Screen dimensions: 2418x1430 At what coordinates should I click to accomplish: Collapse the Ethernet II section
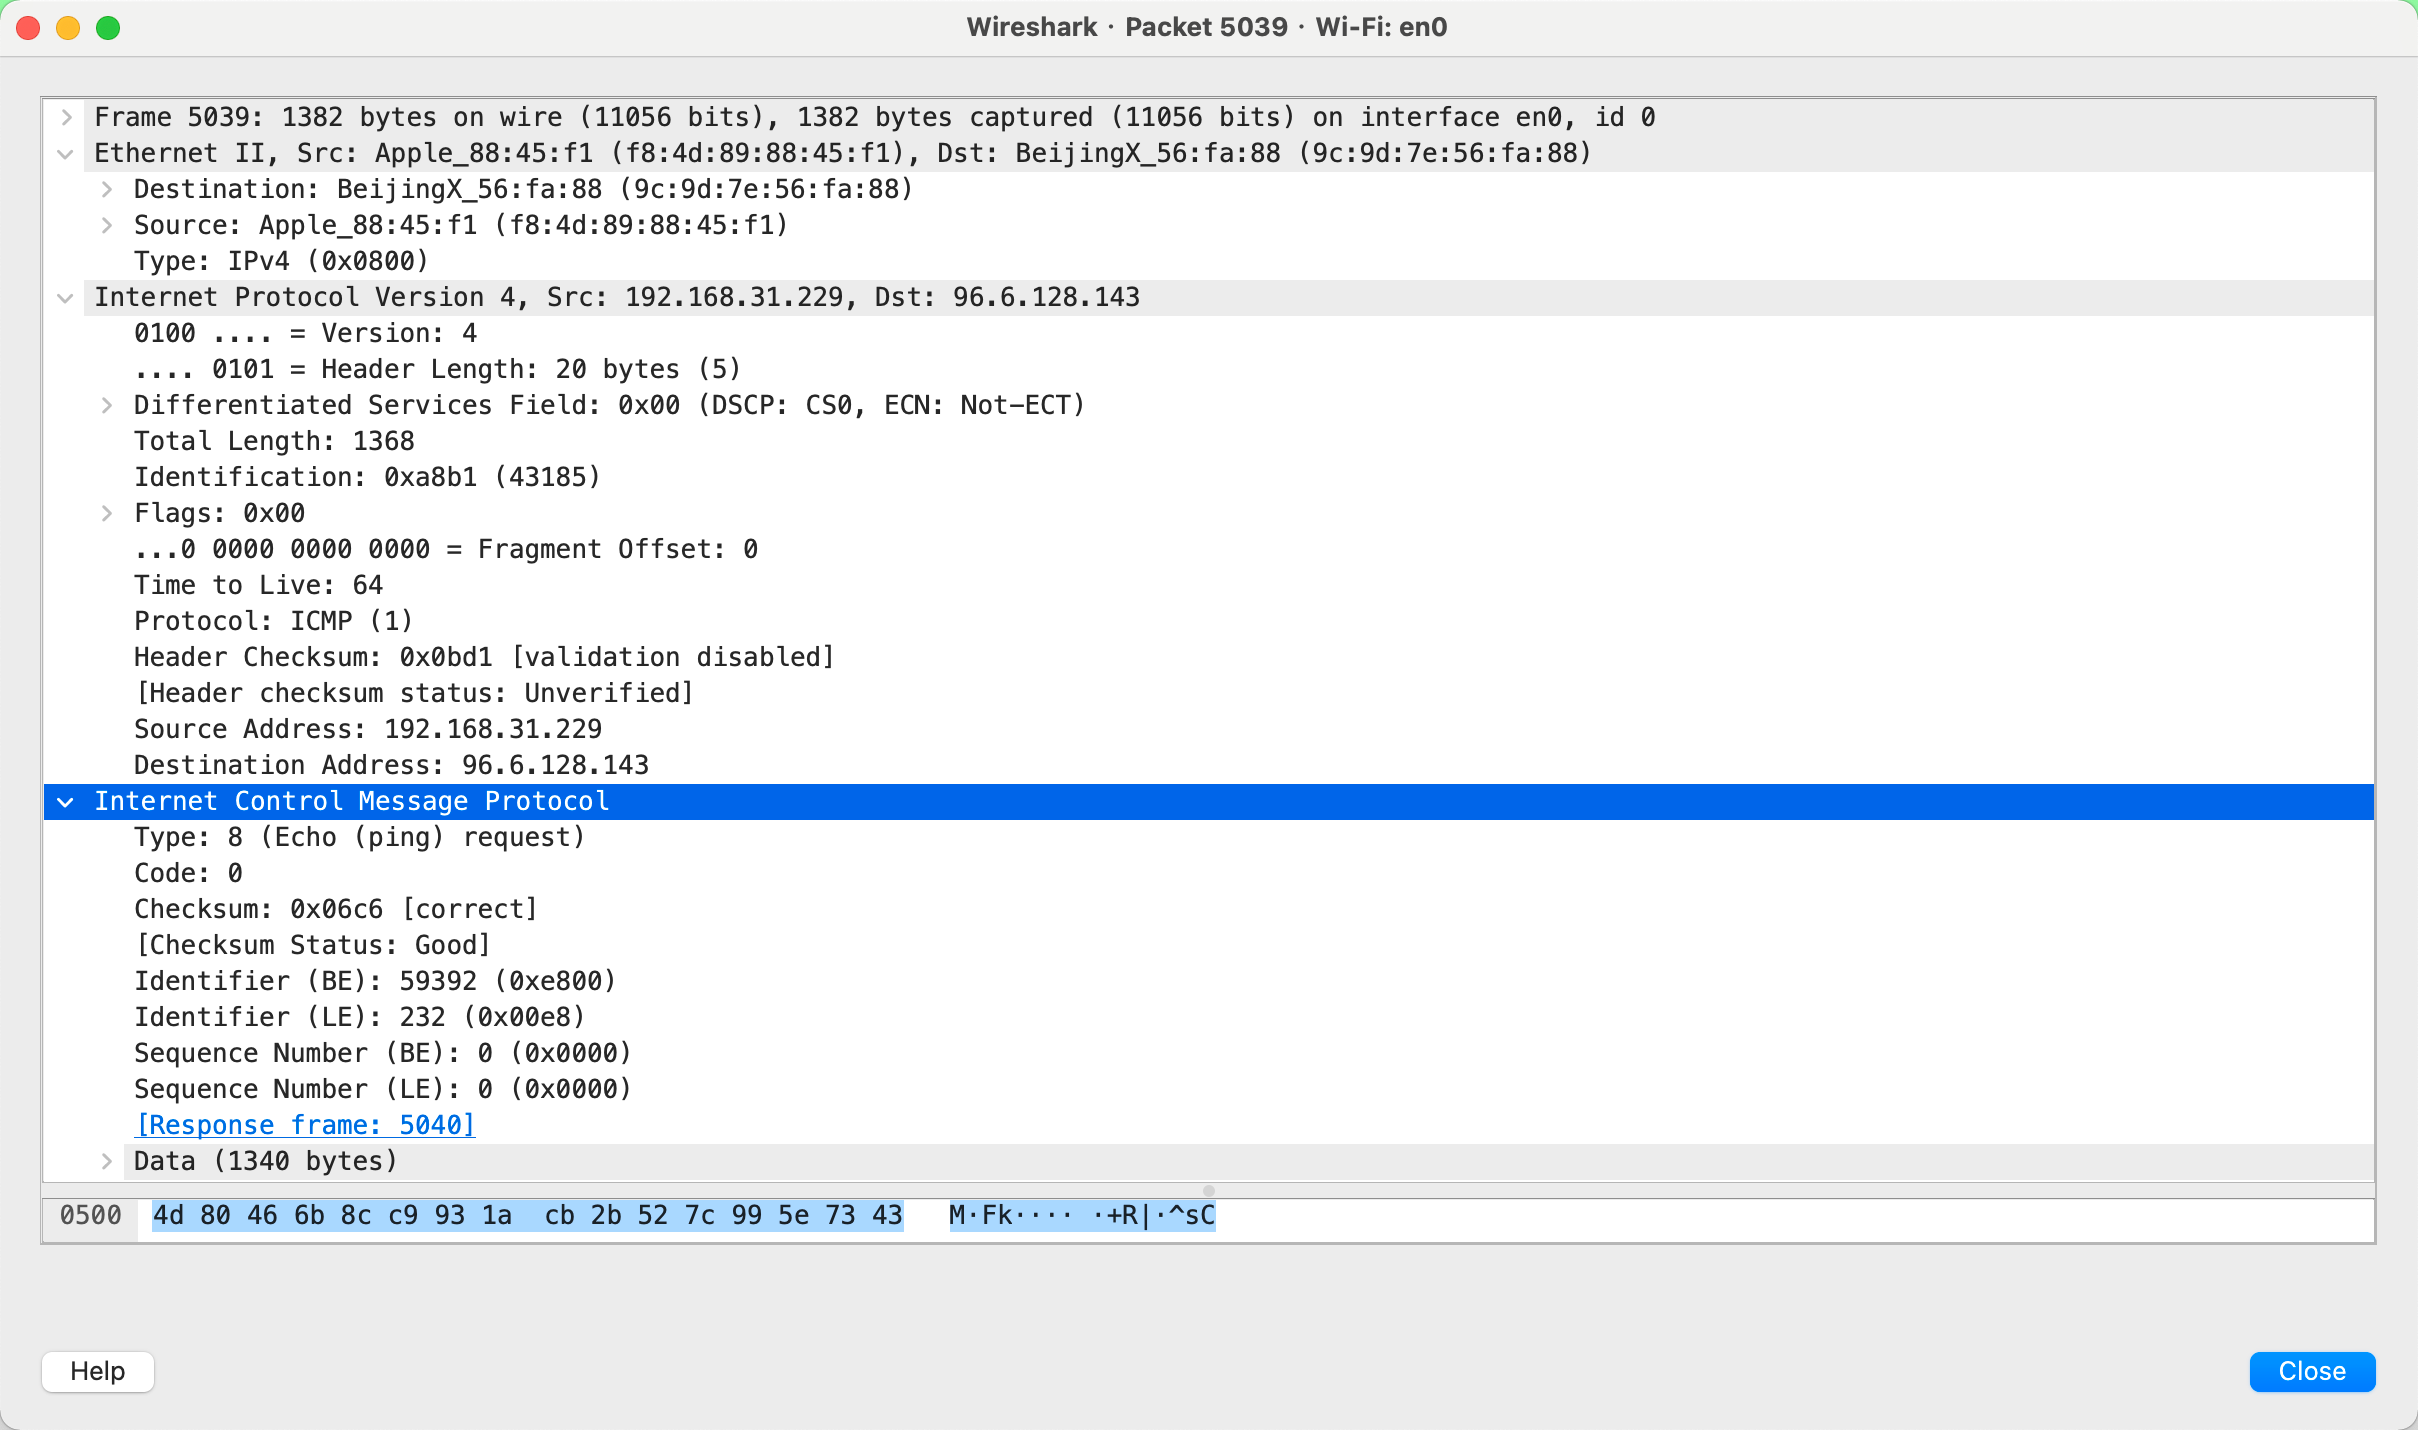[x=66, y=154]
